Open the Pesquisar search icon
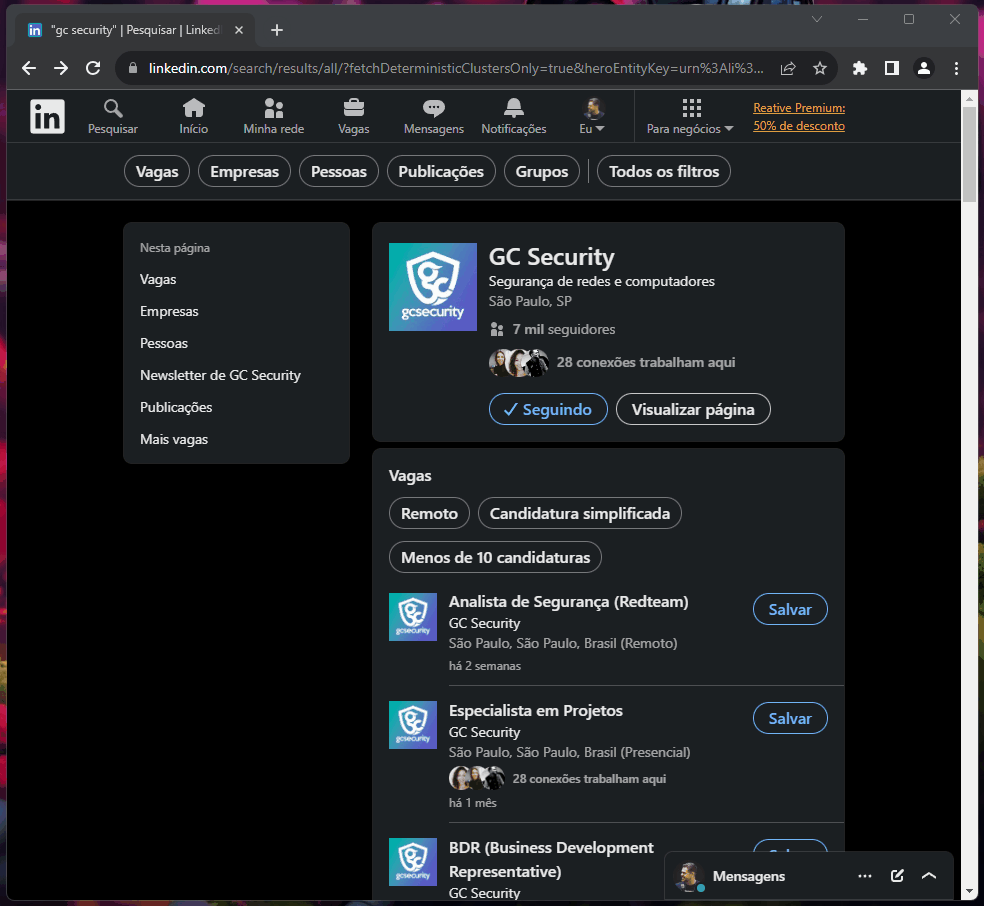The width and height of the screenshot is (984, 906). tap(113, 117)
